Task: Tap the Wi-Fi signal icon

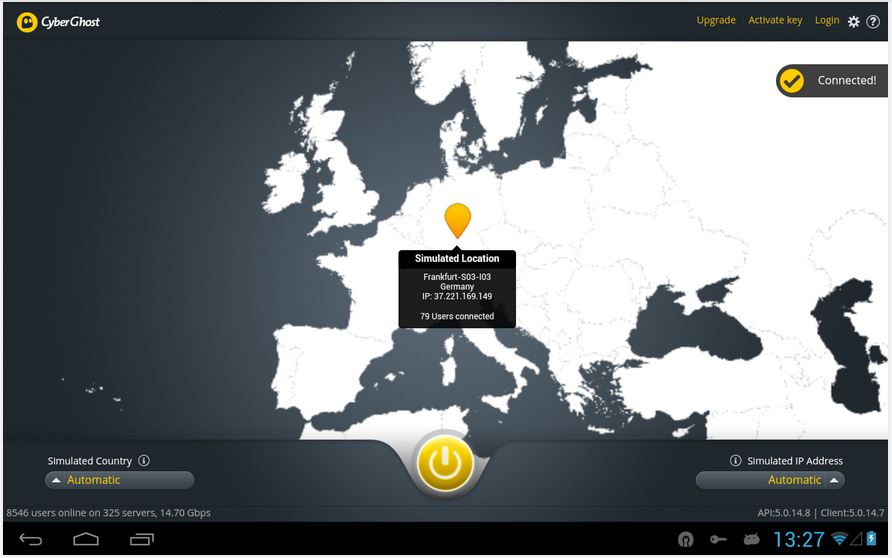Action: tap(839, 538)
